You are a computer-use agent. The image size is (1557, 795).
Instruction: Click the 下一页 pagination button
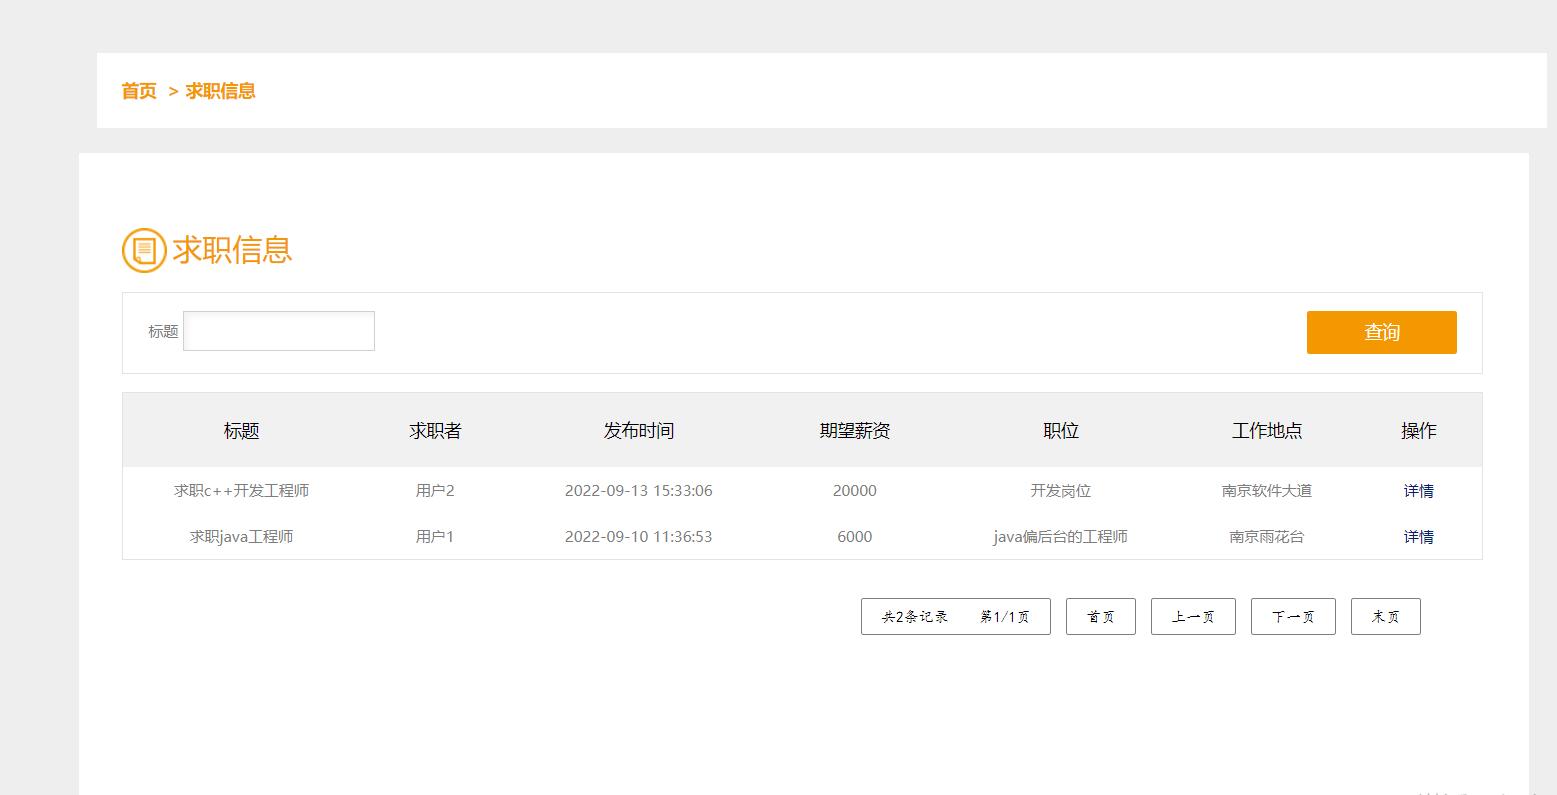pyautogui.click(x=1292, y=616)
